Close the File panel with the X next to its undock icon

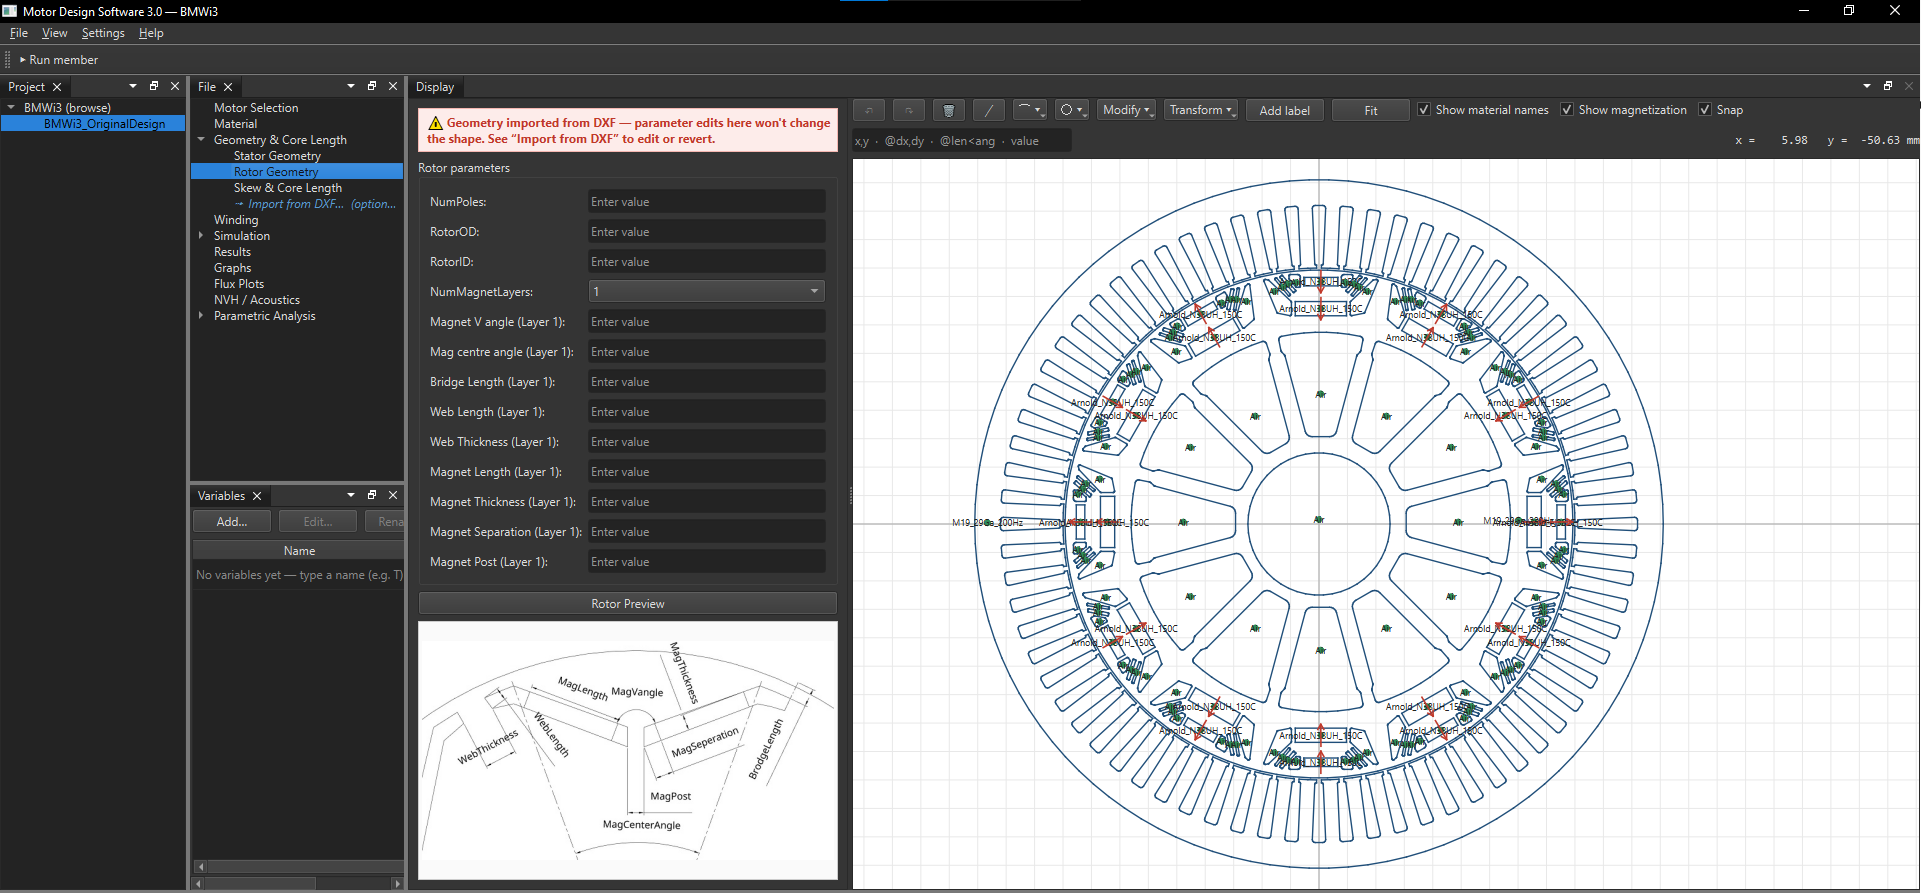click(393, 86)
